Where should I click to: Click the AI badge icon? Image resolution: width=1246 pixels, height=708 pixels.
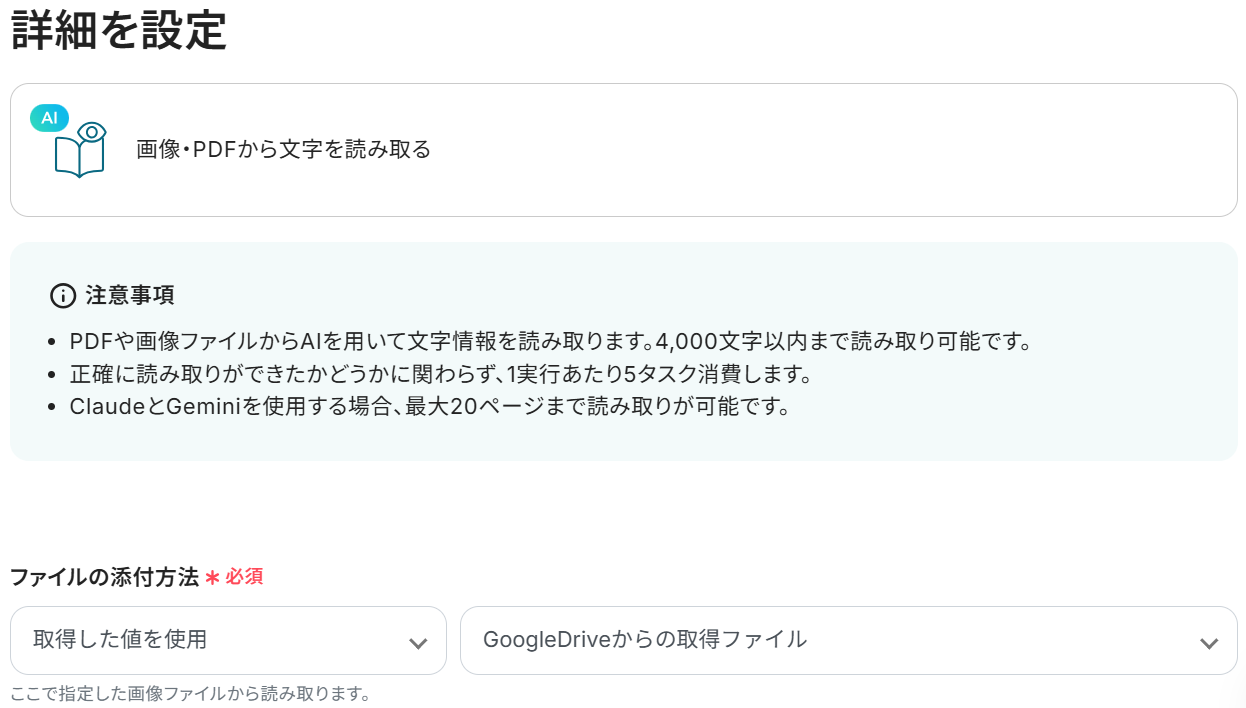pyautogui.click(x=49, y=117)
